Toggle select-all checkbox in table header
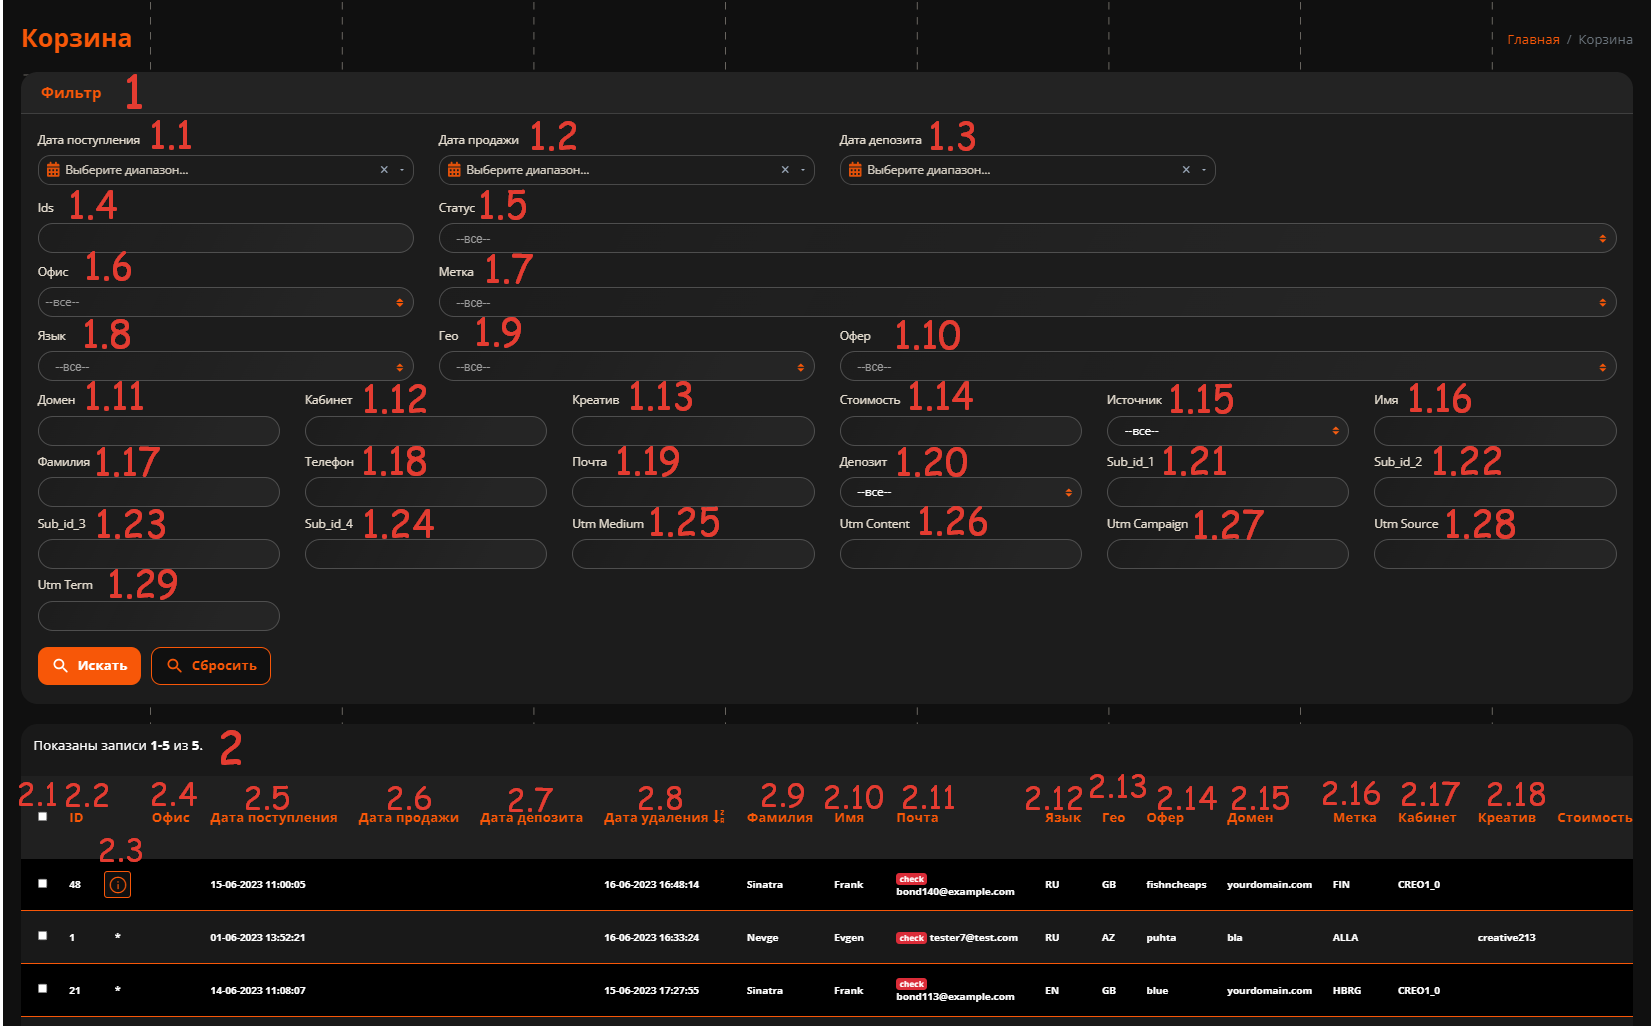 [x=42, y=817]
